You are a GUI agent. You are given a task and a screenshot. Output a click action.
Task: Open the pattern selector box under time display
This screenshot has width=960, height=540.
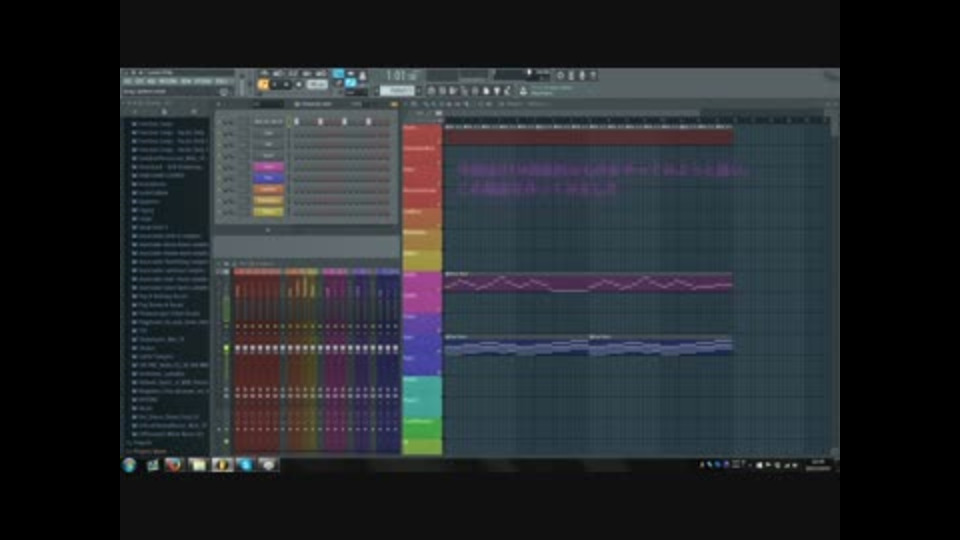point(397,91)
